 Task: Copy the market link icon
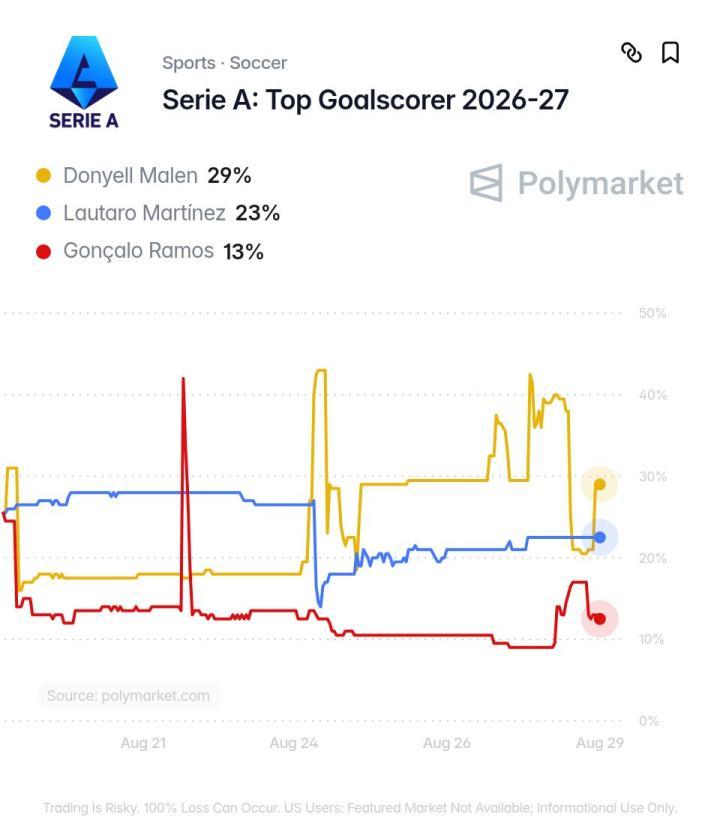coord(631,52)
